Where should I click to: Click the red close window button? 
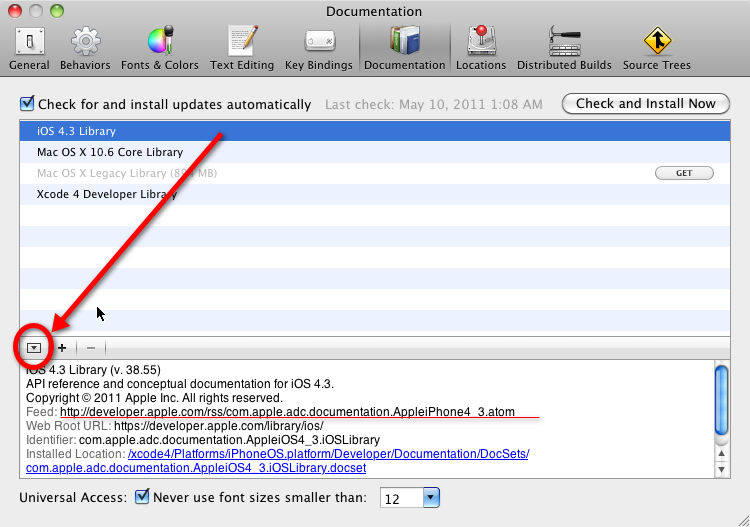[x=15, y=11]
